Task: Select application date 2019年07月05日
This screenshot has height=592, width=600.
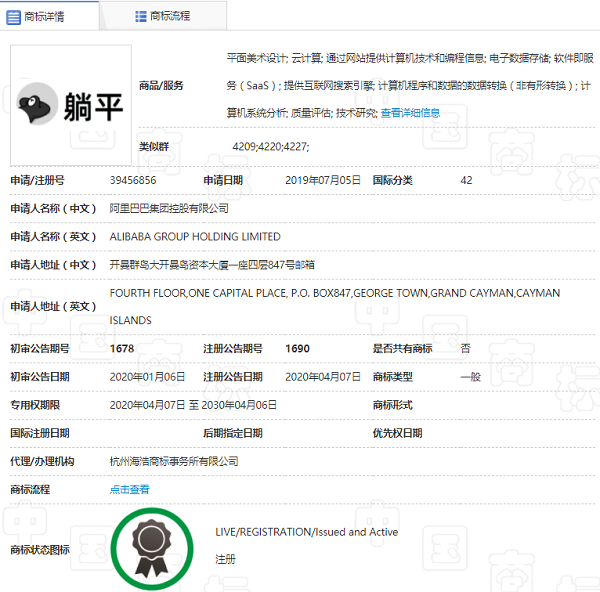Action: [x=323, y=180]
